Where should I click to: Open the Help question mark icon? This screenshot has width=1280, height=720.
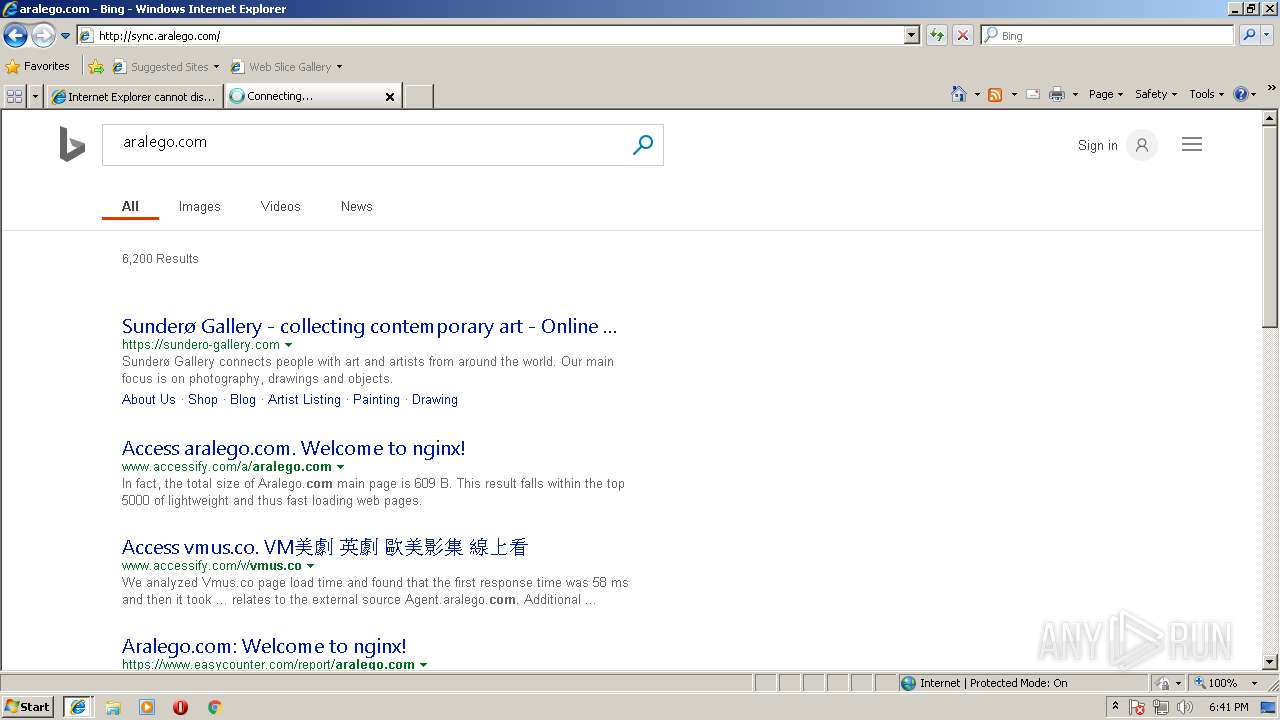coord(1241,94)
